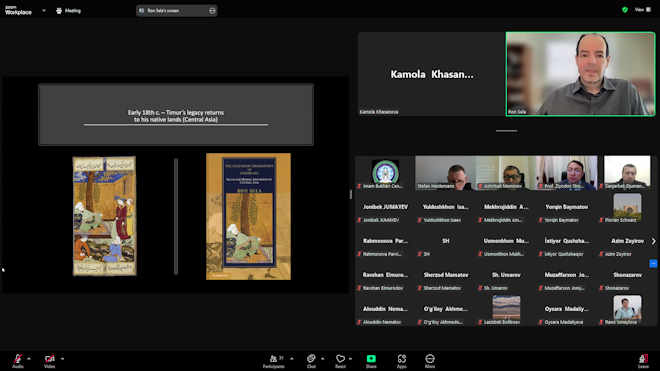The width and height of the screenshot is (660, 371).
Task: Open the More options menu
Action: pos(430,360)
